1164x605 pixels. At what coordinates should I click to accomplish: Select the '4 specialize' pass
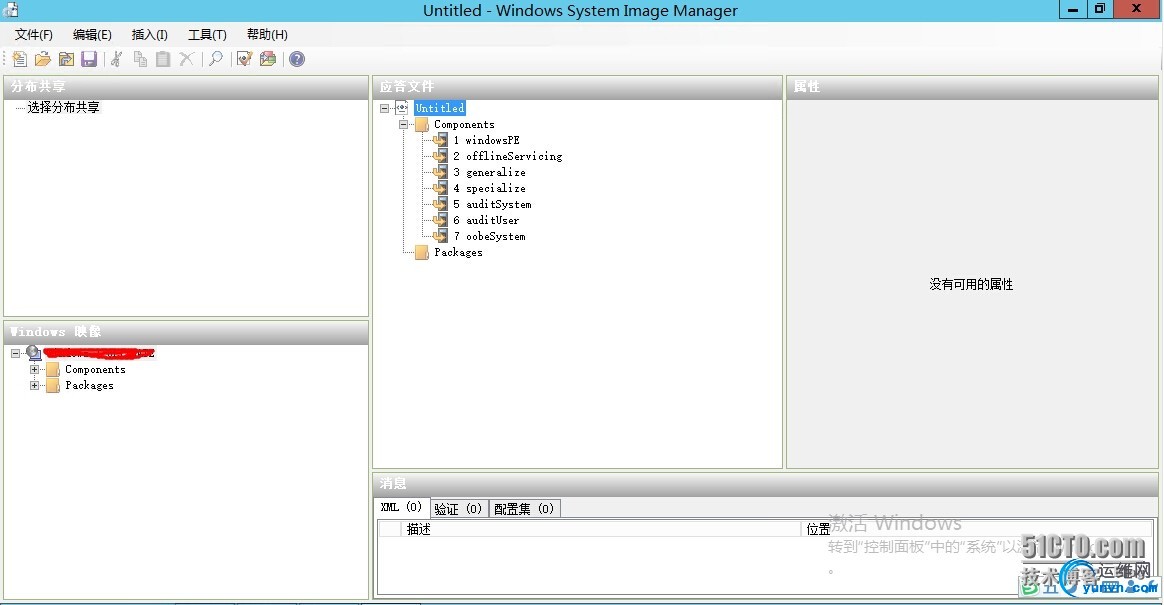(x=489, y=189)
